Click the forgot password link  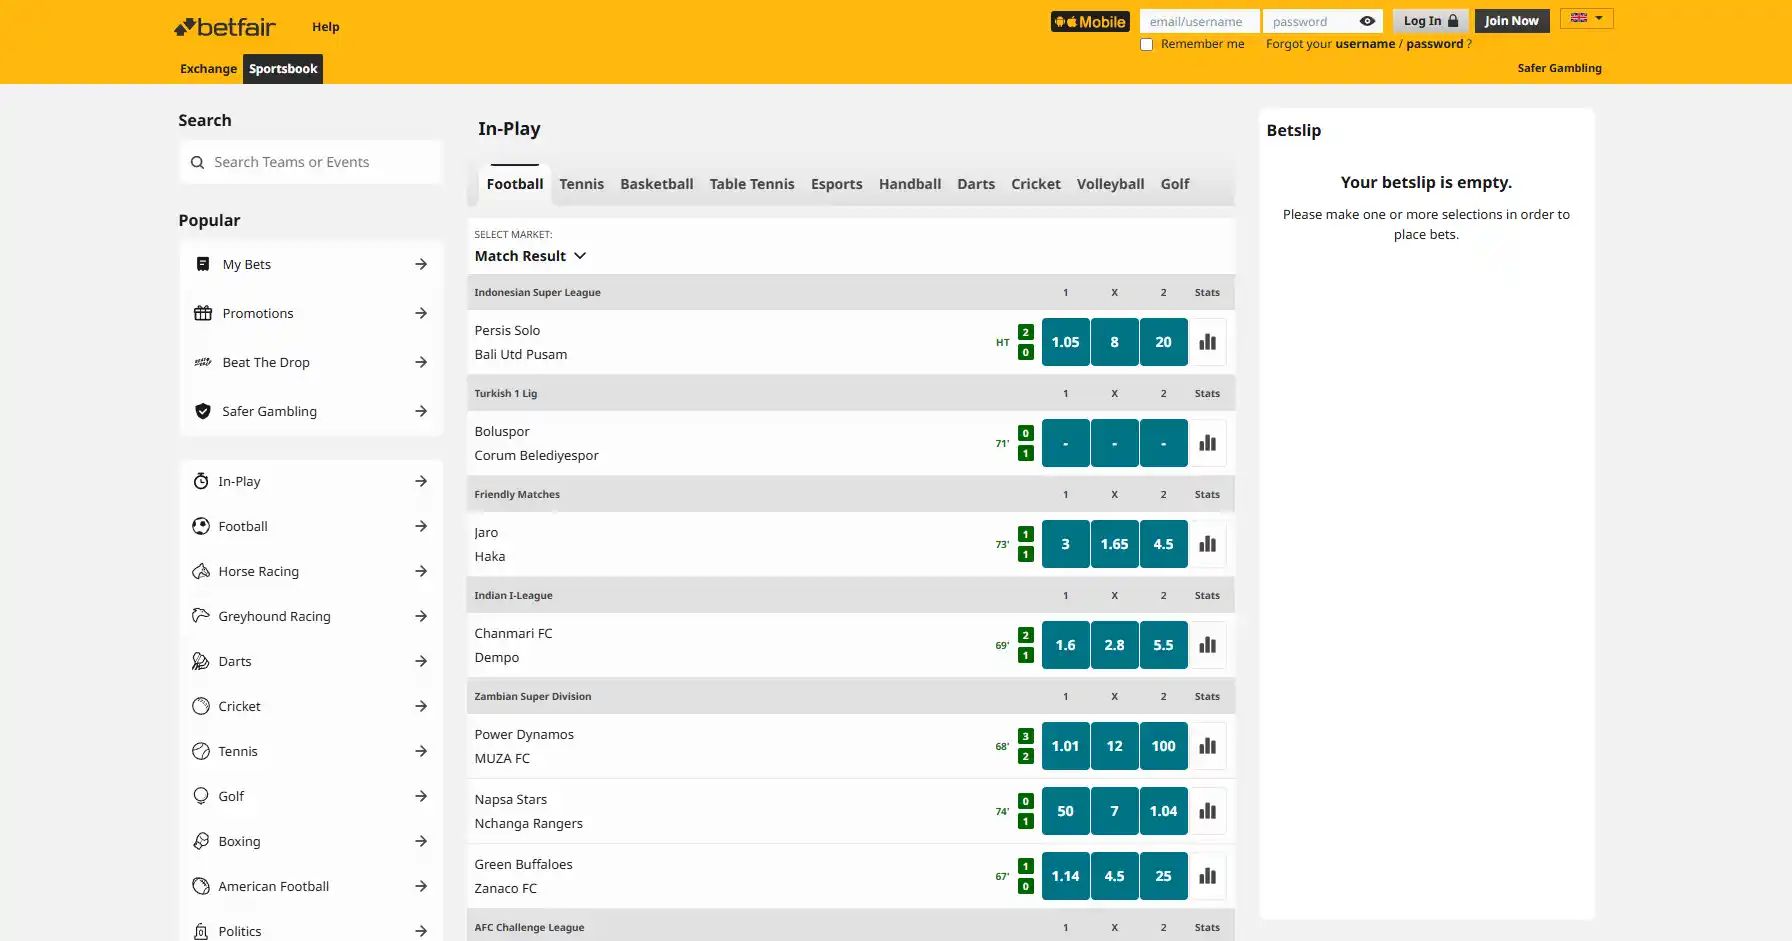point(1434,44)
